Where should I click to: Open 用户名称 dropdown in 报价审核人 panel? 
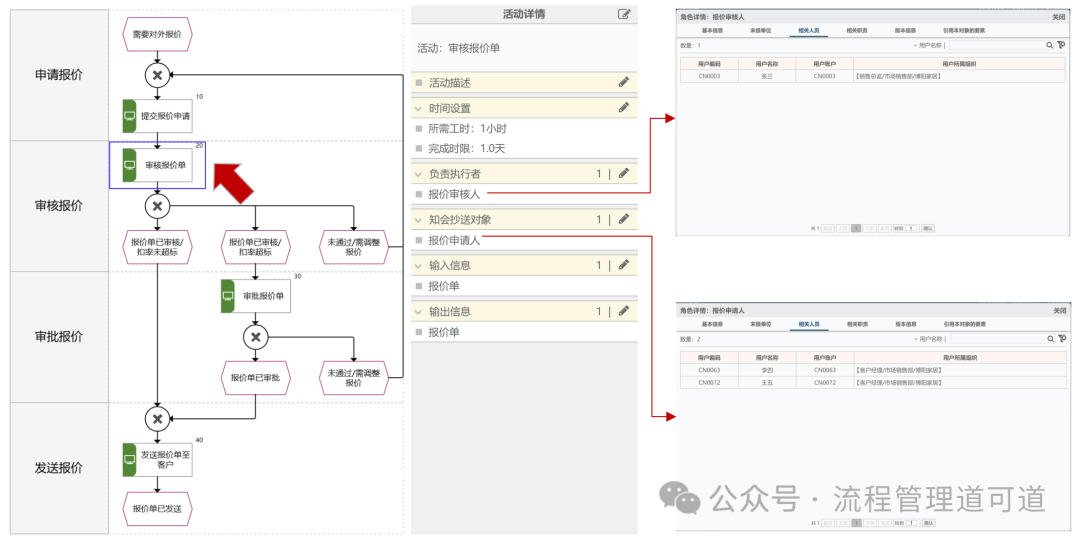[x=929, y=45]
